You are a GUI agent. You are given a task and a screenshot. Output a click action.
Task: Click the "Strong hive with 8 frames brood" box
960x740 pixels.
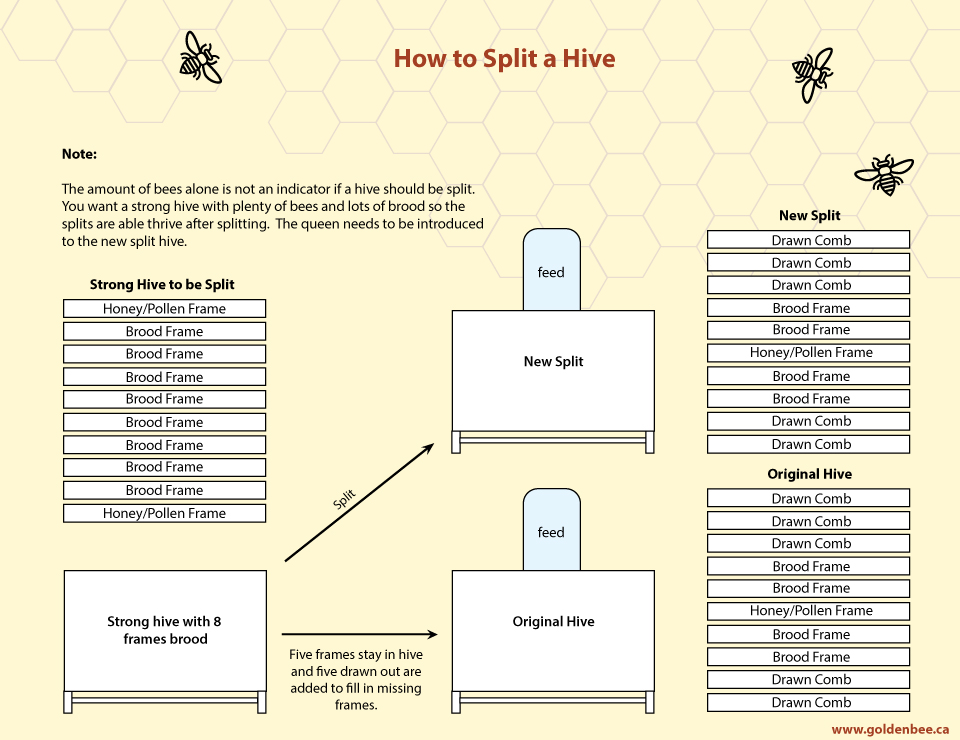(165, 631)
